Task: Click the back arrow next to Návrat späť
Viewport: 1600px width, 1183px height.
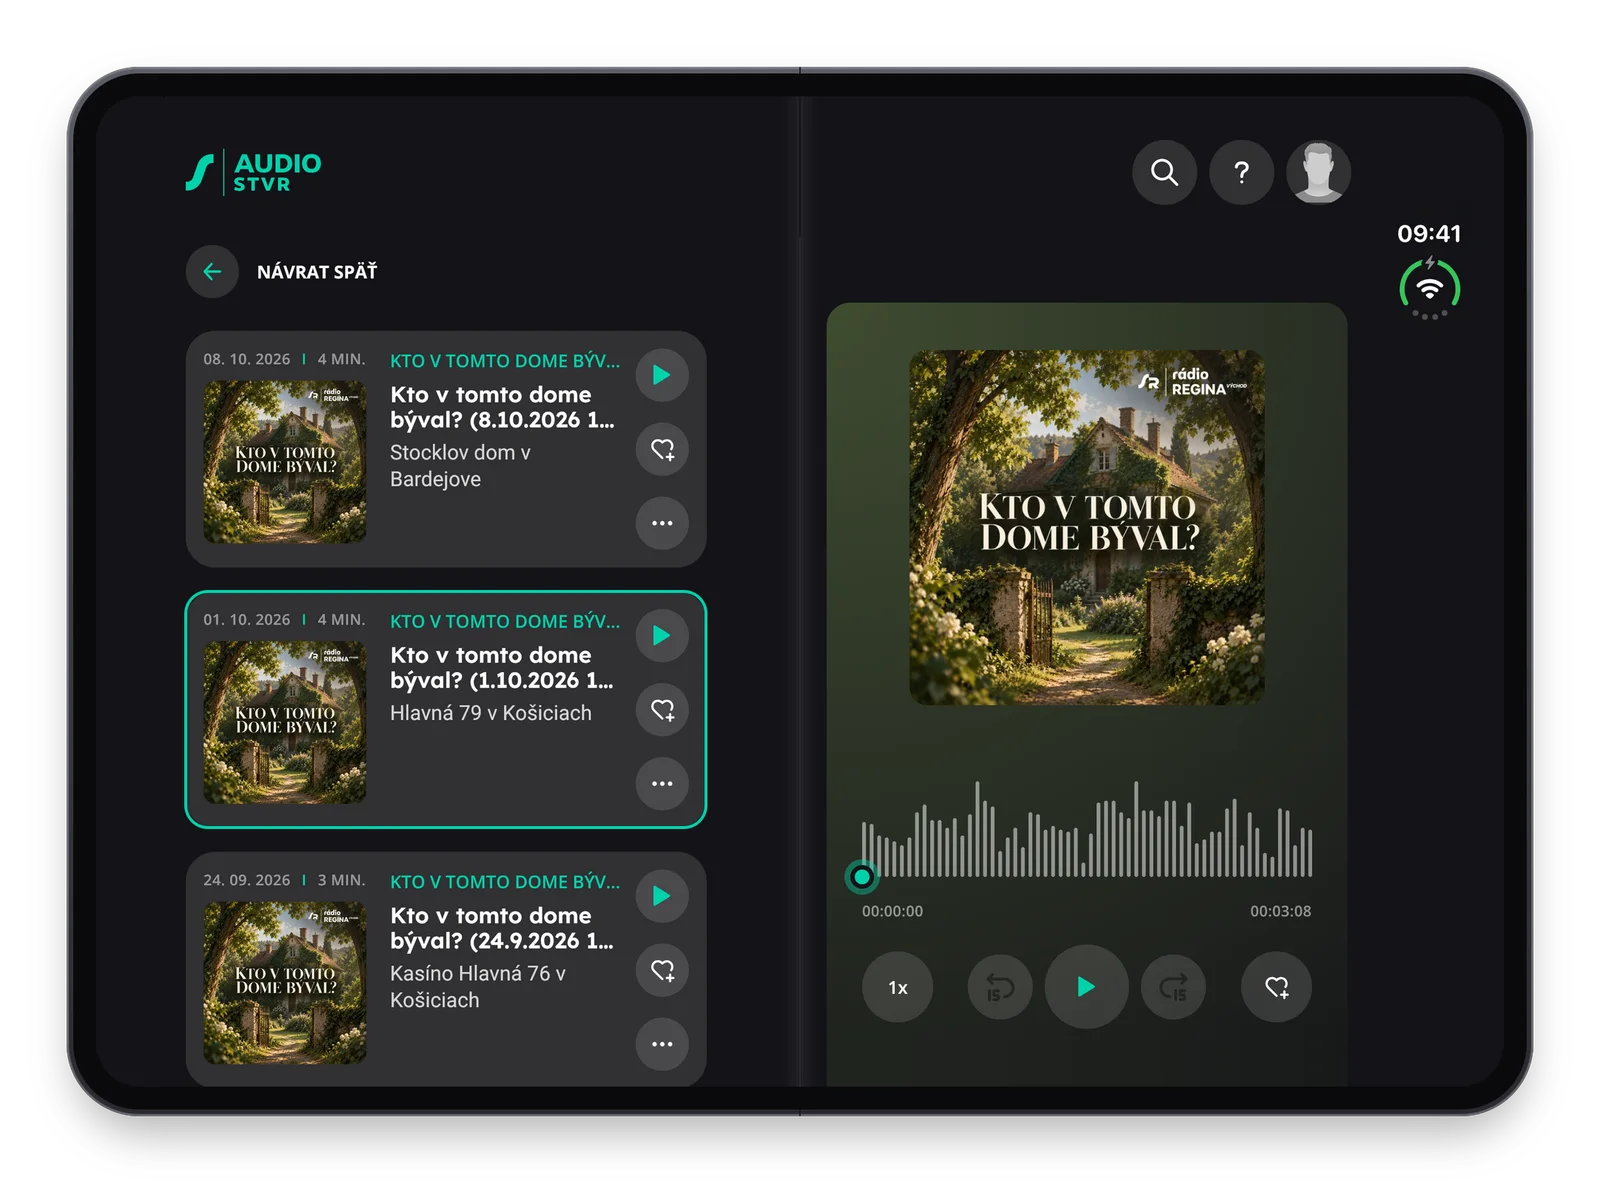Action: click(x=212, y=271)
